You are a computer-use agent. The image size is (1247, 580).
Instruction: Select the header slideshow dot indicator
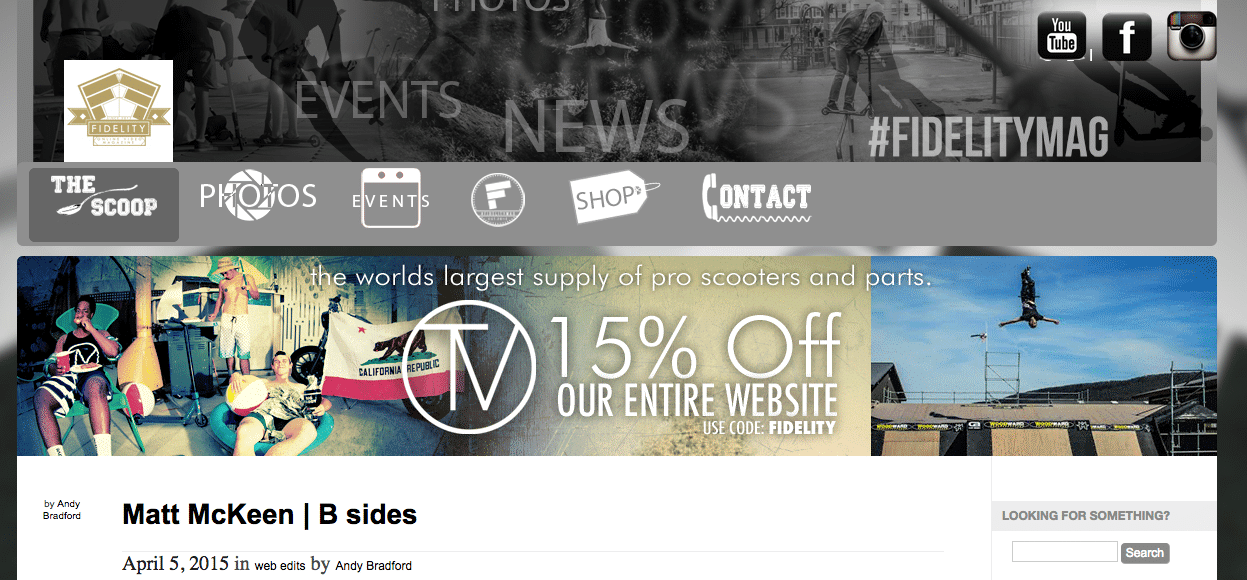tap(1206, 133)
